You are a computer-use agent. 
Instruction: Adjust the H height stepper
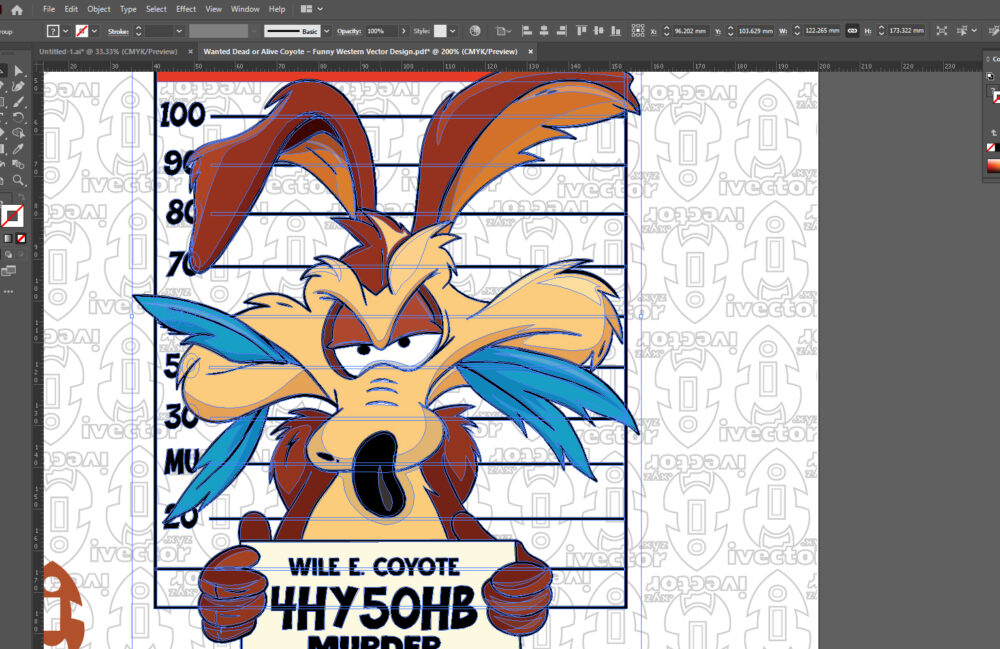point(881,31)
